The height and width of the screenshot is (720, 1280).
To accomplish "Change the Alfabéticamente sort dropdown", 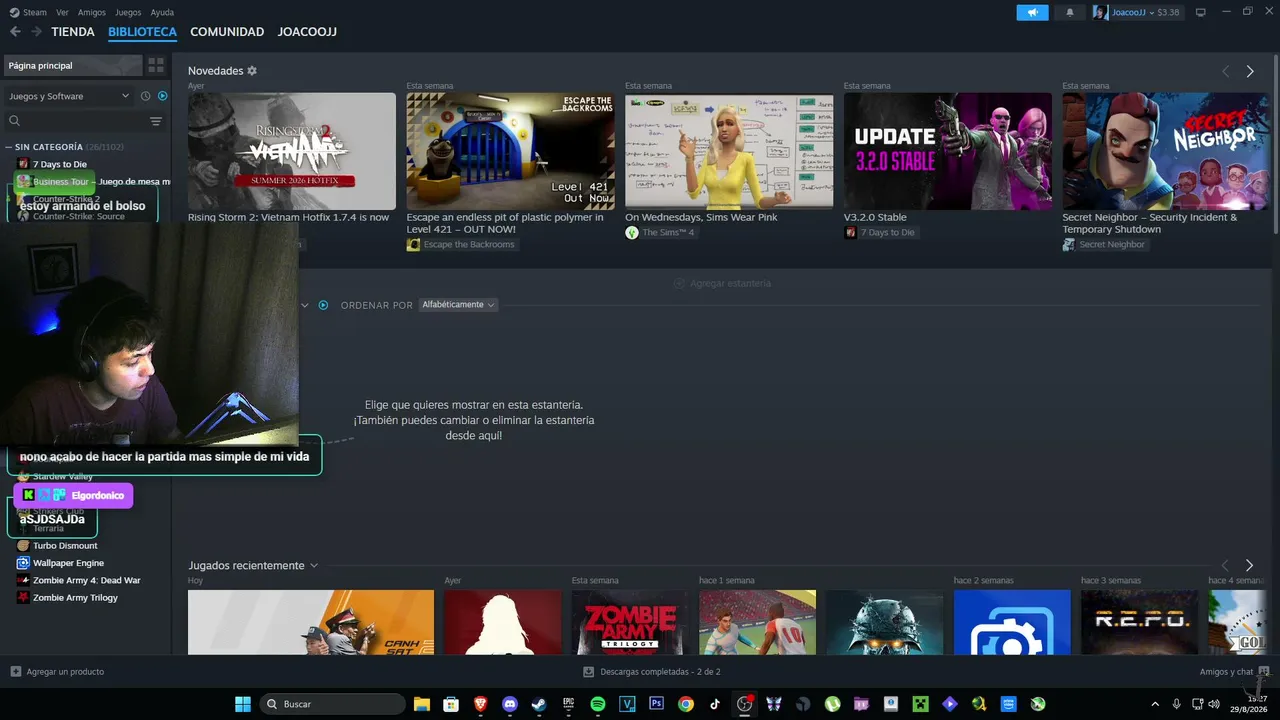I will (459, 305).
